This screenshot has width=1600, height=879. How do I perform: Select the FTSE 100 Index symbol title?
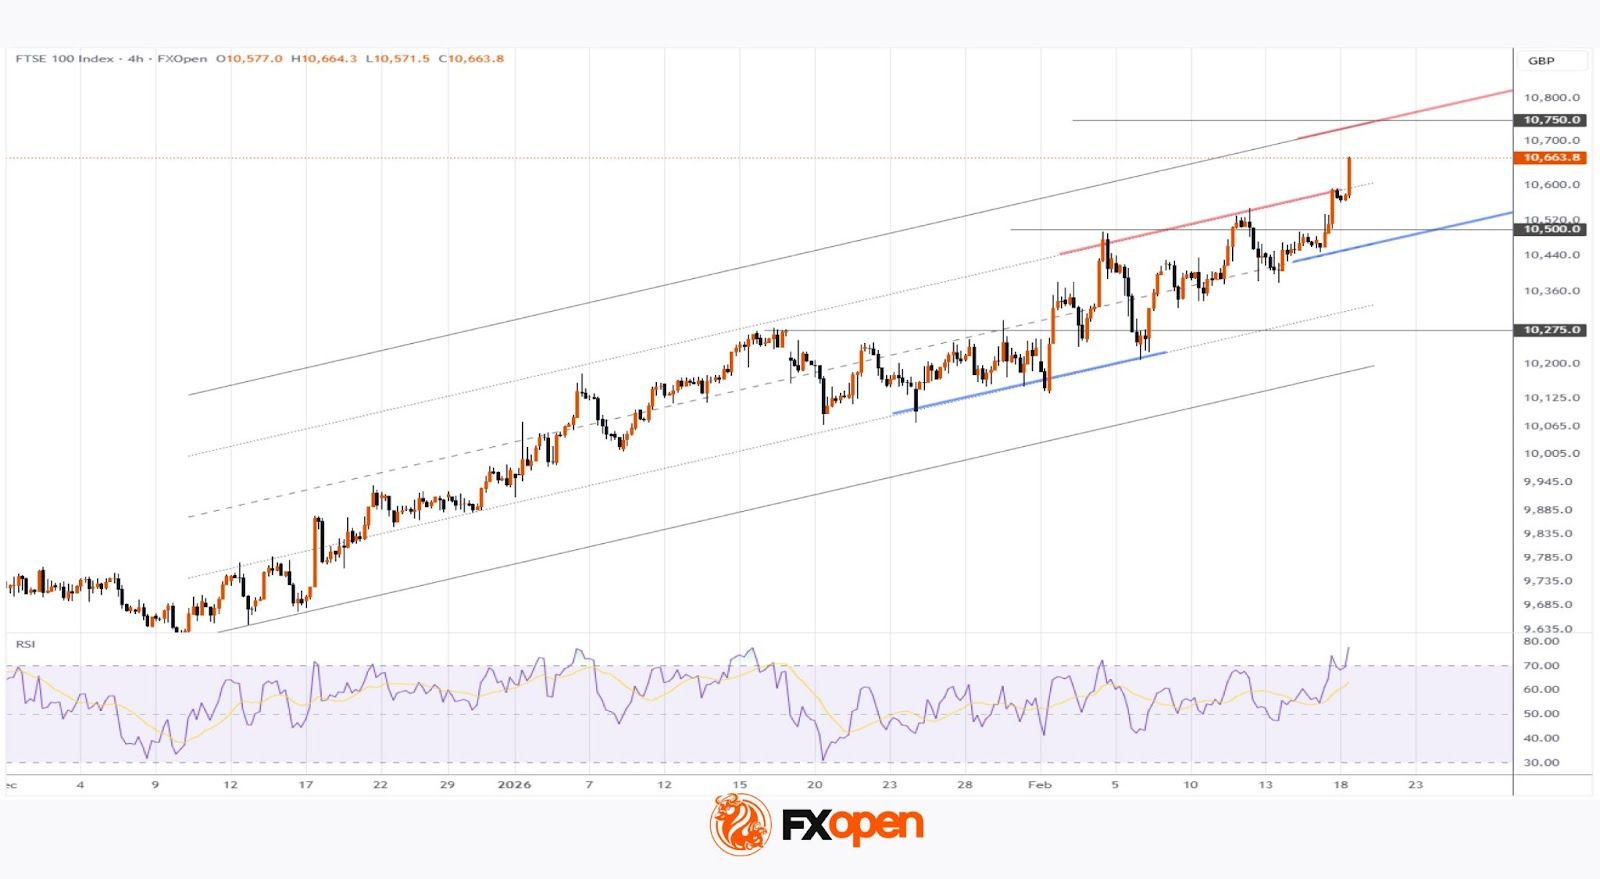pos(65,59)
